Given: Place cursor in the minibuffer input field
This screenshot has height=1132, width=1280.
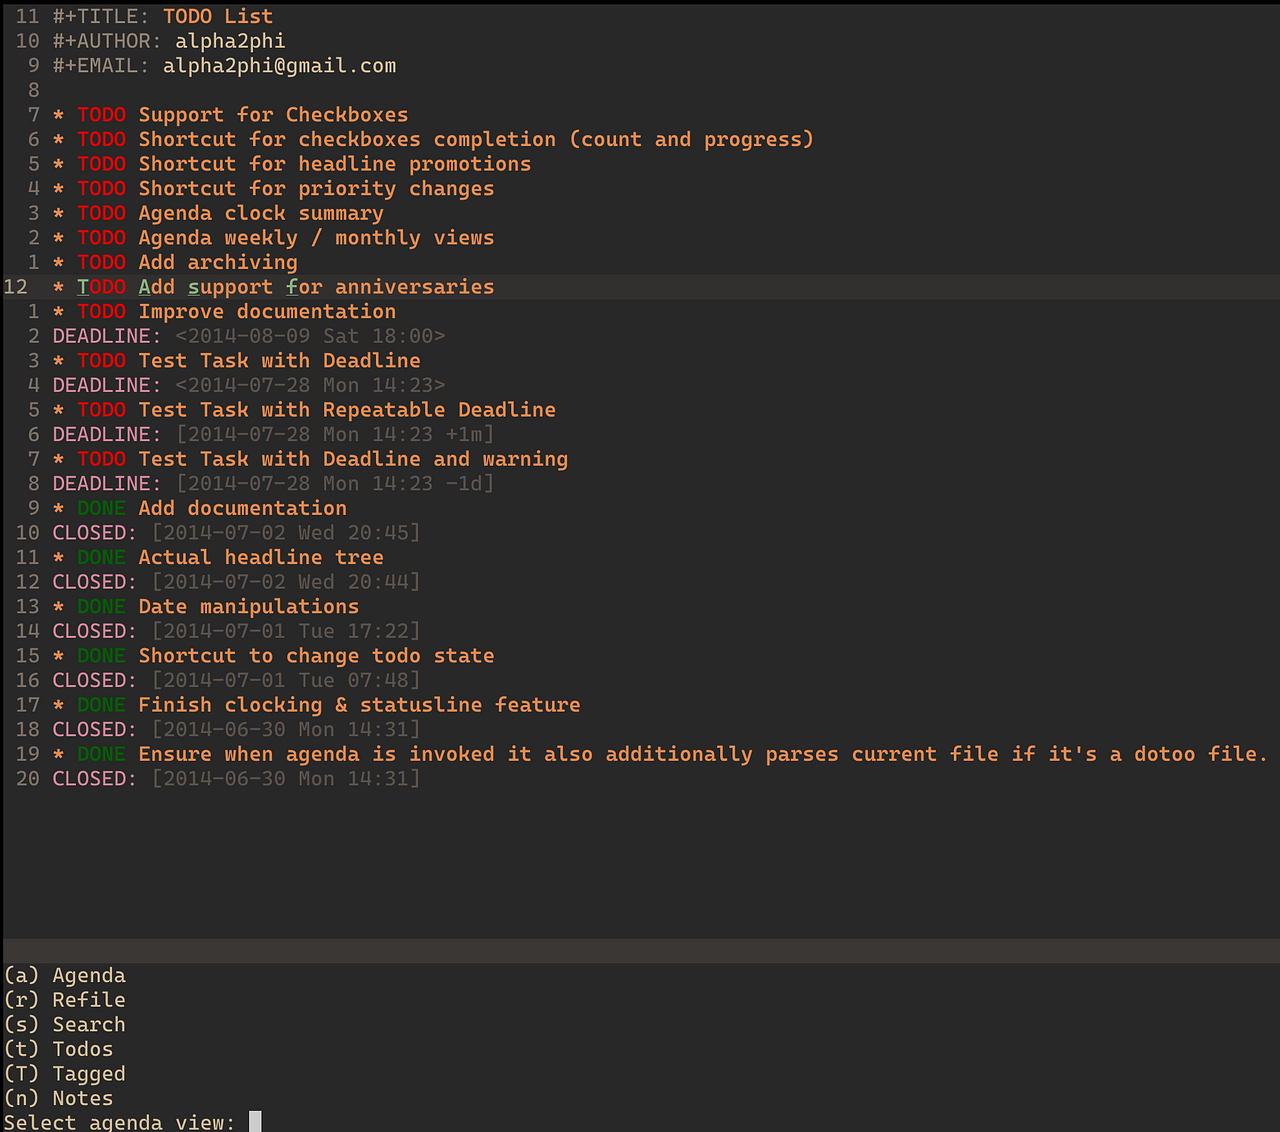Looking at the screenshot, I should click(x=253, y=1121).
